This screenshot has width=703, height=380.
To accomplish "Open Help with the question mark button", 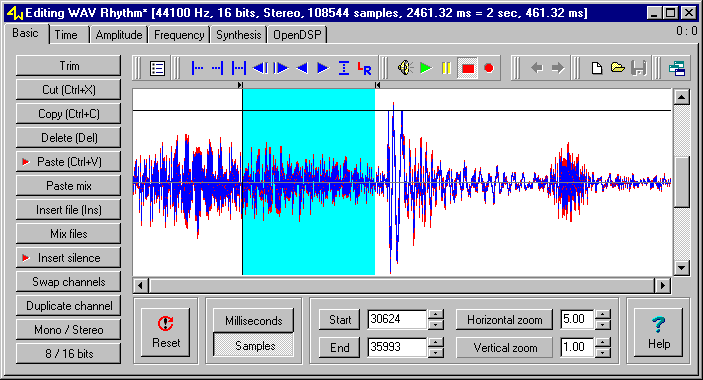I will point(659,332).
